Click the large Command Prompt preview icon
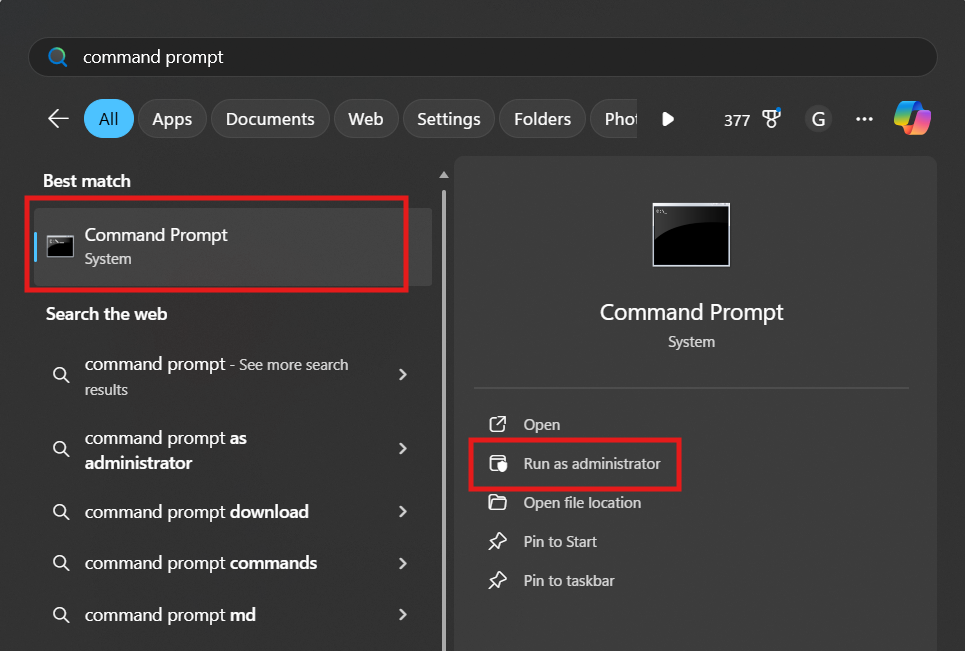 691,234
